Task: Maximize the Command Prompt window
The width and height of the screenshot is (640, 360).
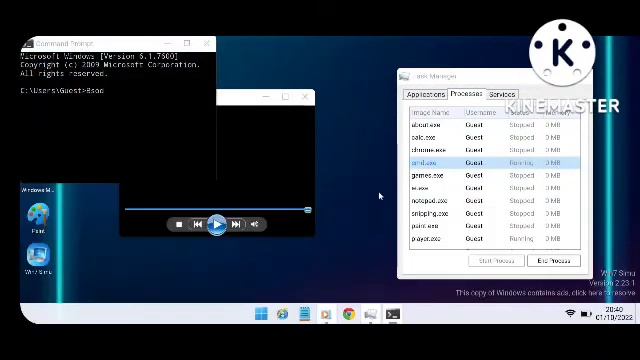Action: pyautogui.click(x=187, y=43)
